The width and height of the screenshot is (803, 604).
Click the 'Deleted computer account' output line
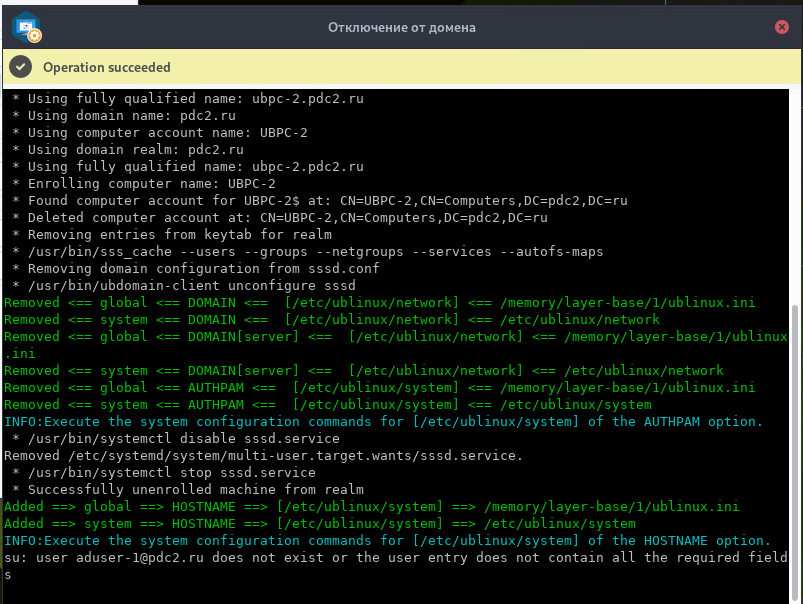pyautogui.click(x=280, y=218)
